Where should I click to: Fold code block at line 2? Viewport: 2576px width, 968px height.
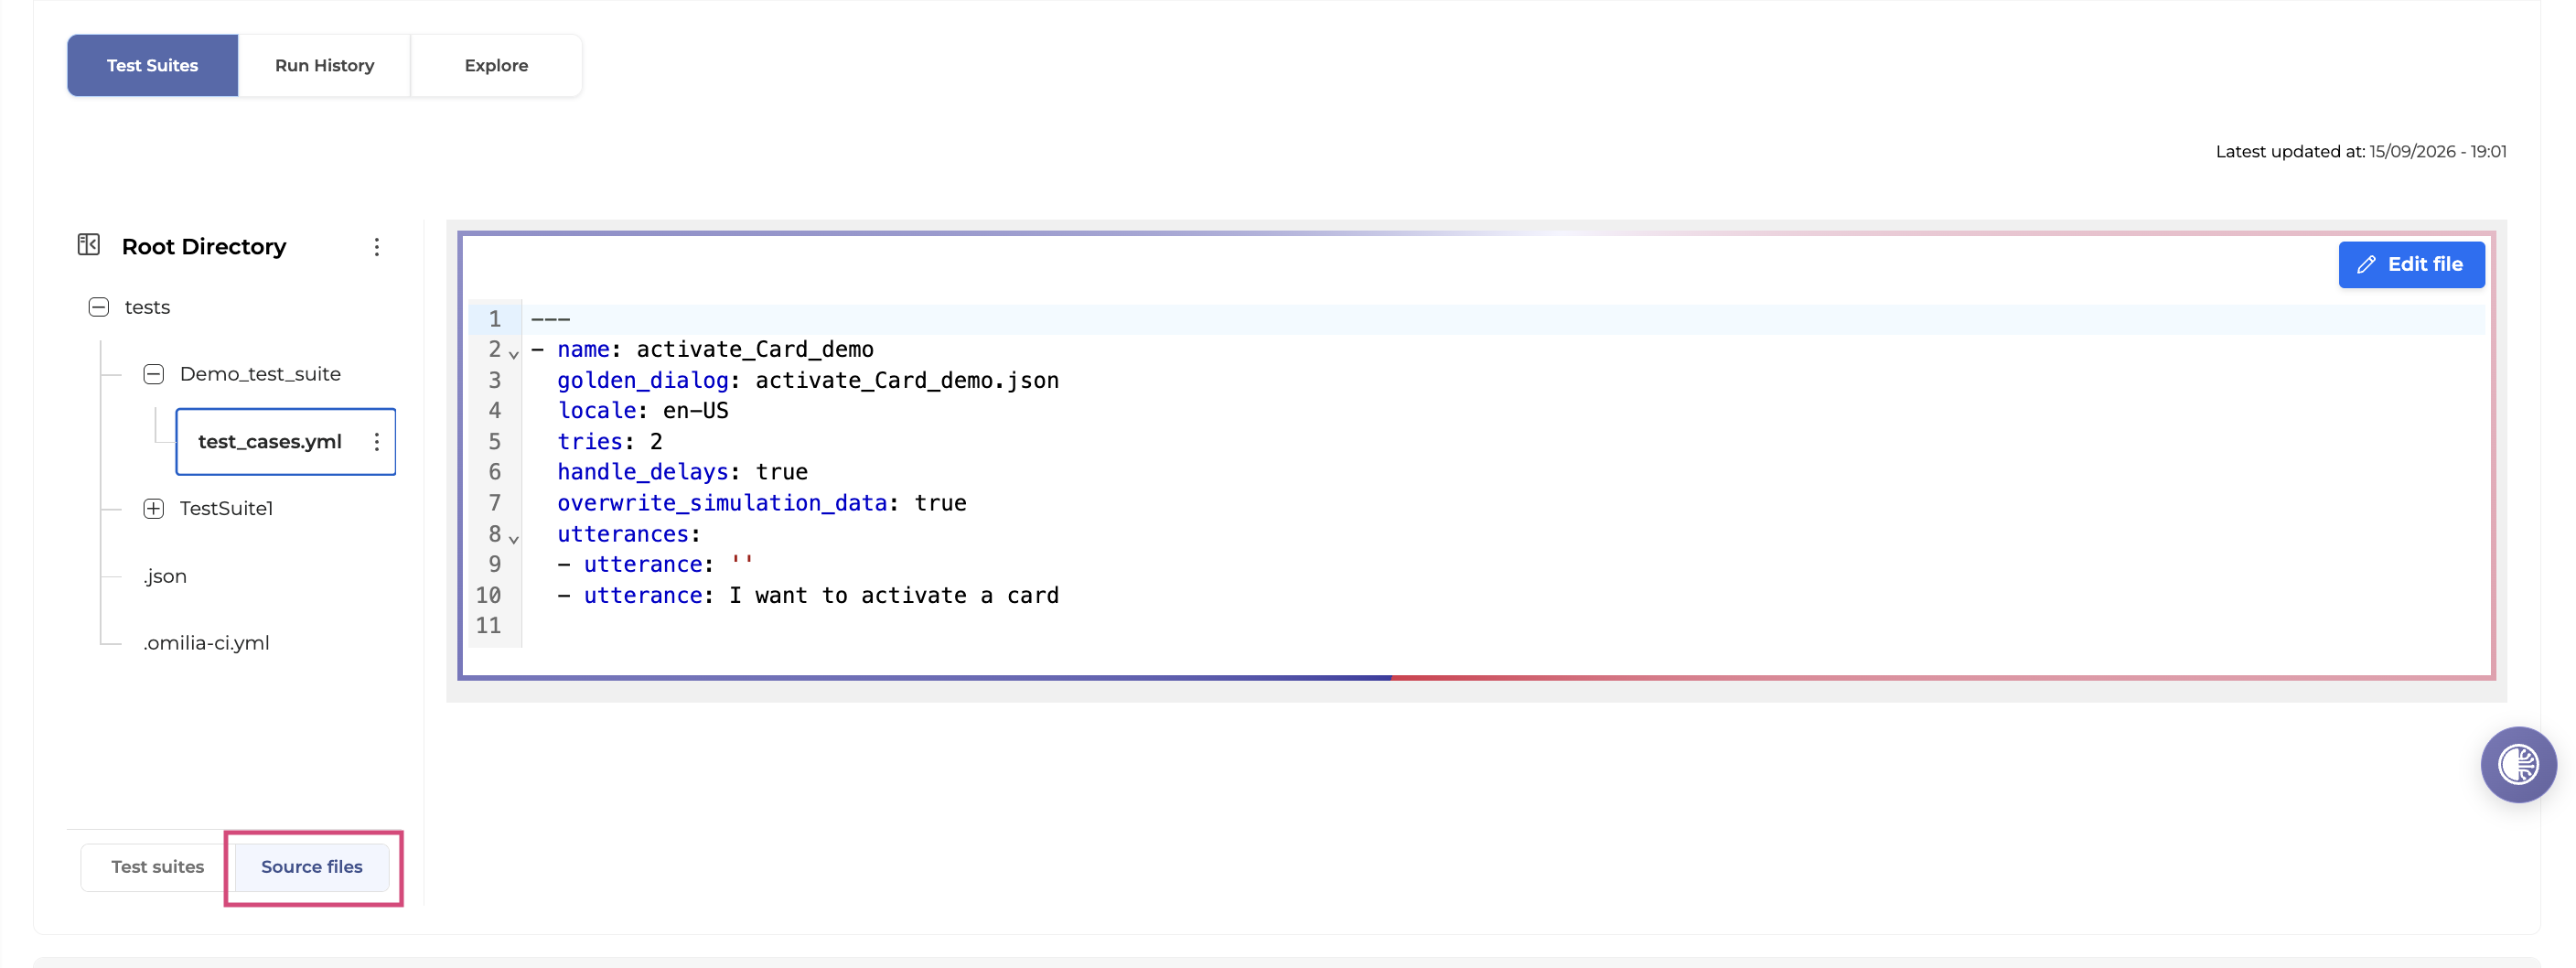pyautogui.click(x=514, y=353)
